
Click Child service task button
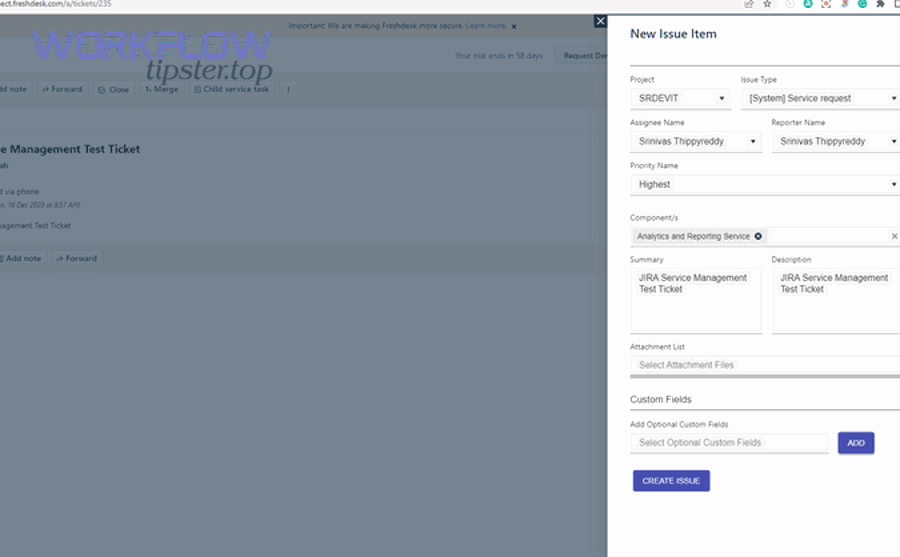pyautogui.click(x=232, y=90)
